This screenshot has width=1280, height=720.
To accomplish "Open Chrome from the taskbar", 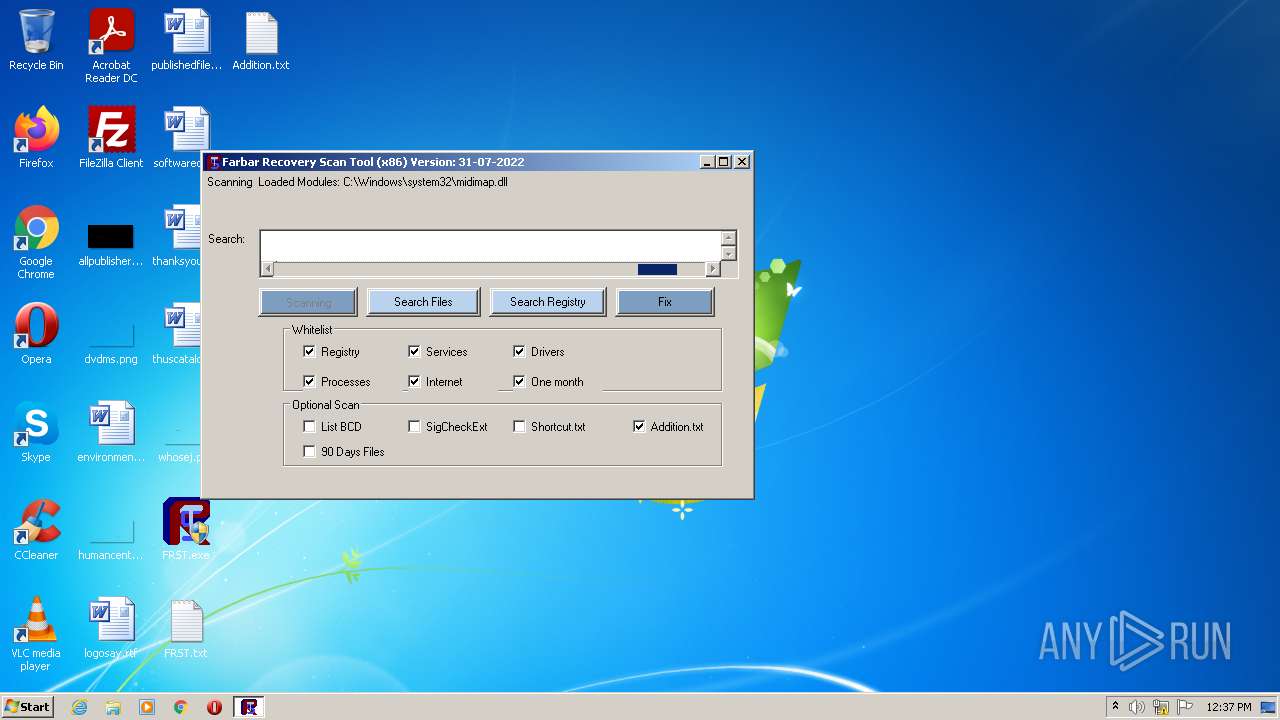I will (181, 707).
